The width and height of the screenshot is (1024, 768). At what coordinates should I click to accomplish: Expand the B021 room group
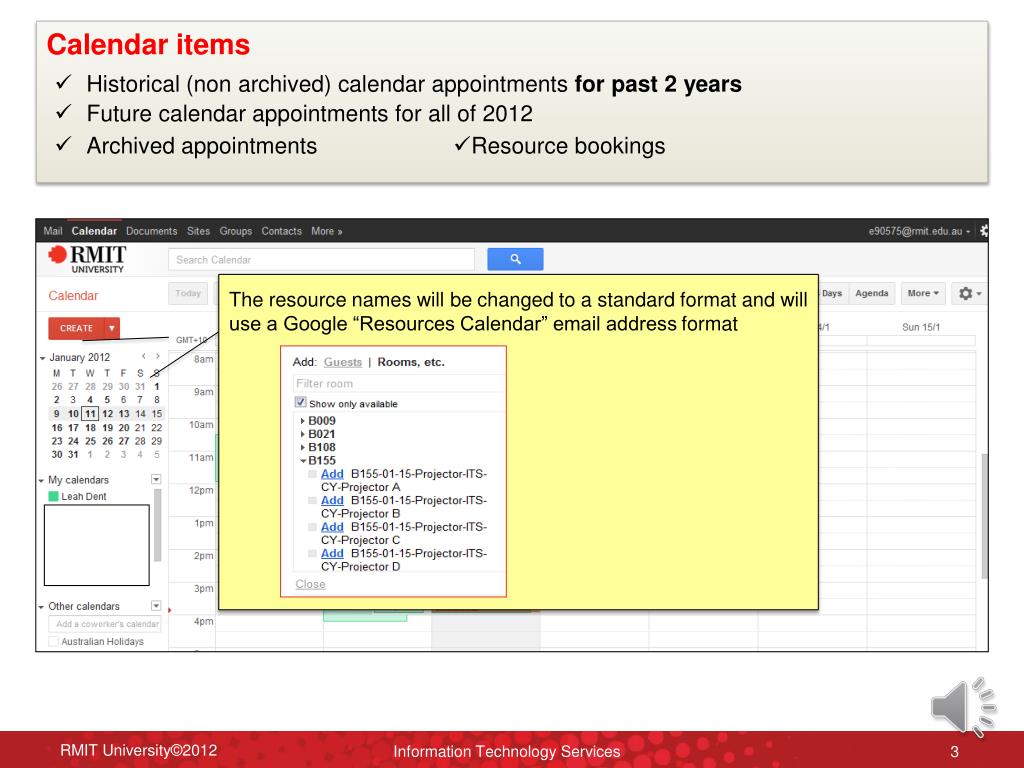click(x=302, y=434)
